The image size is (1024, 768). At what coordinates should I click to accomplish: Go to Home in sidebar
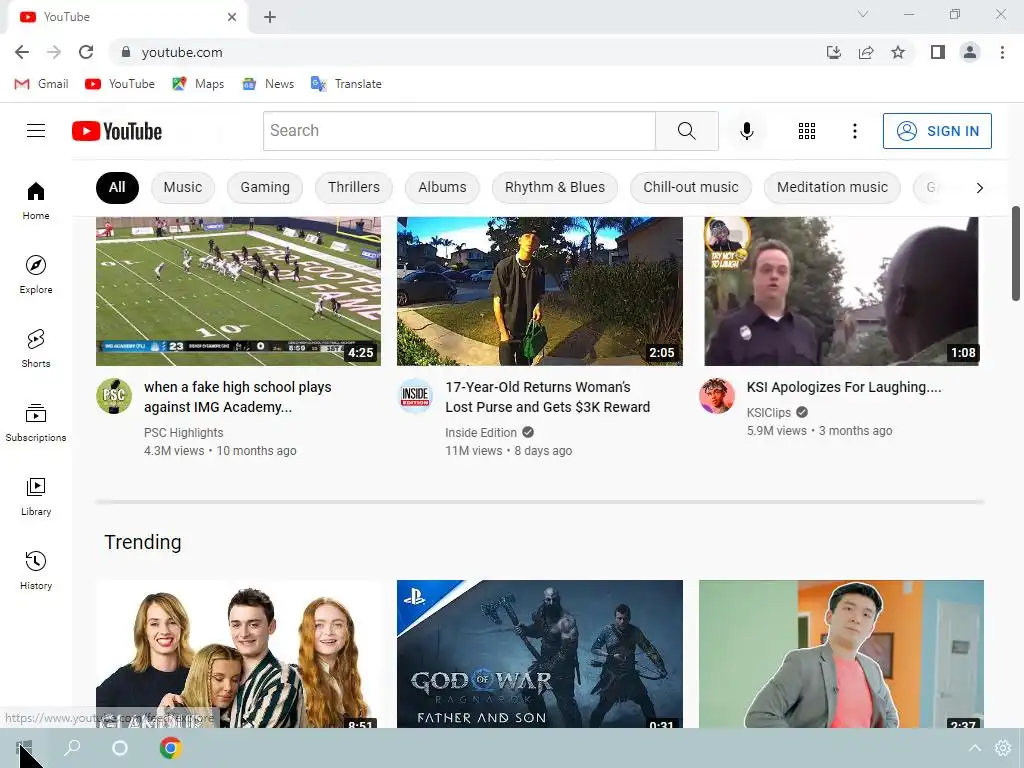pos(36,200)
